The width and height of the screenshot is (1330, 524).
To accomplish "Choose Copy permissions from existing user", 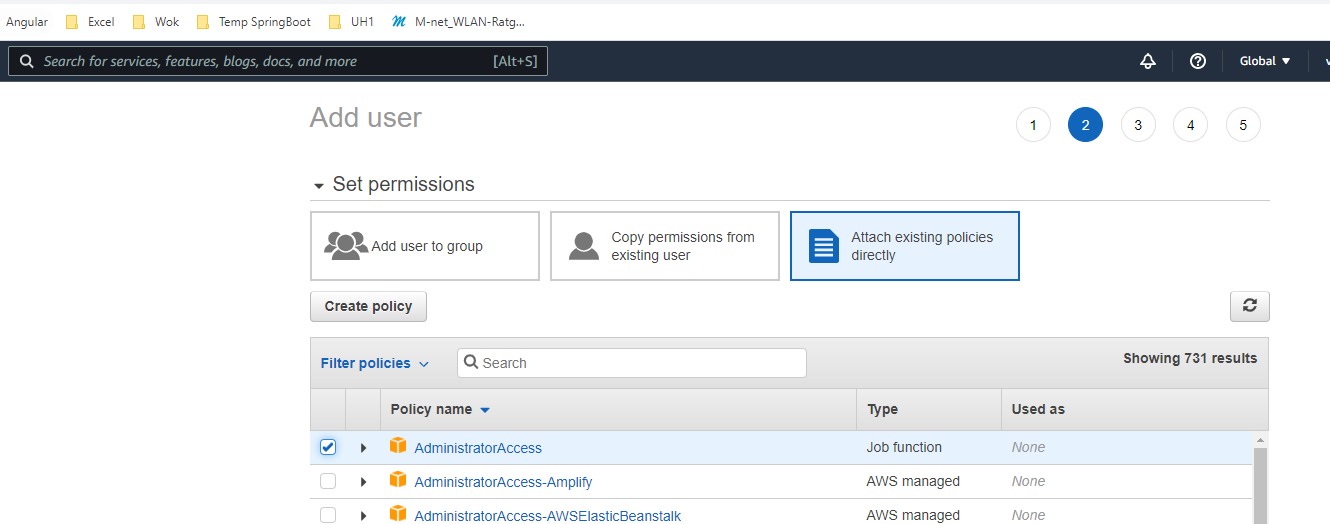I will tap(665, 246).
